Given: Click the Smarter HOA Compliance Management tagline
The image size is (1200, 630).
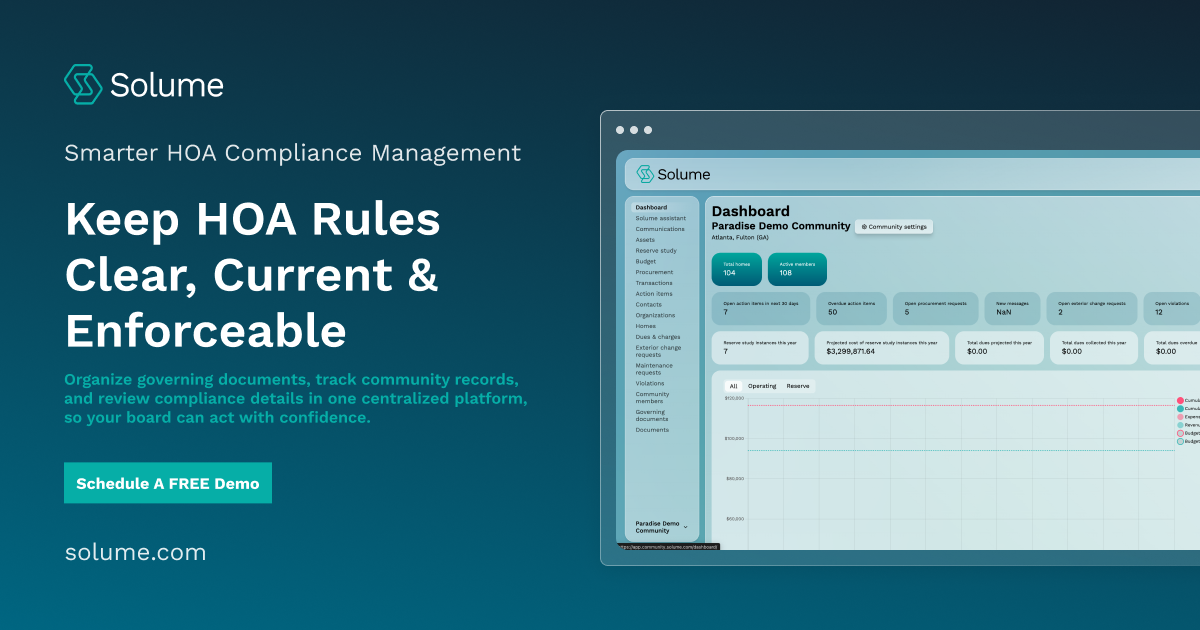Looking at the screenshot, I should (x=293, y=153).
